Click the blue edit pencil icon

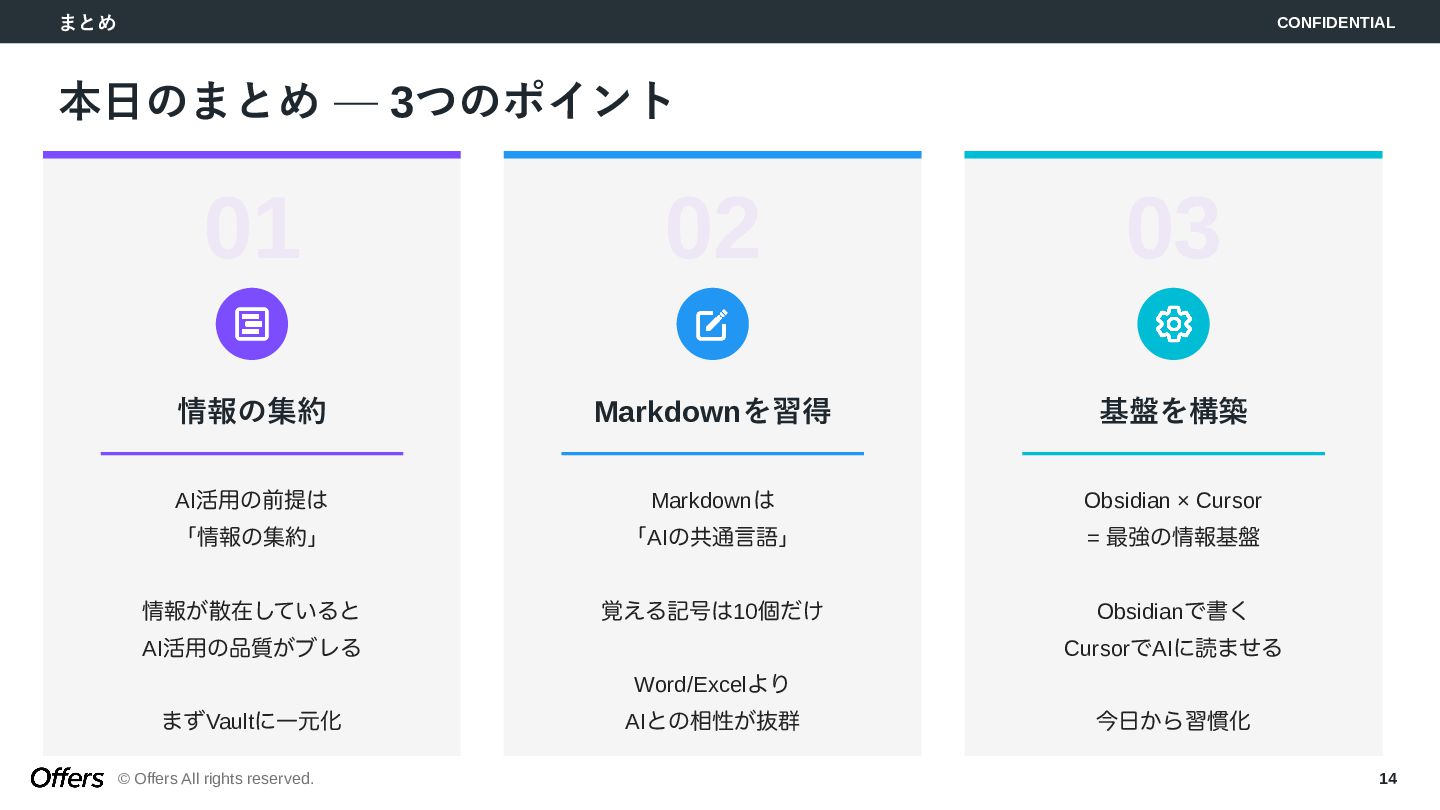712,324
